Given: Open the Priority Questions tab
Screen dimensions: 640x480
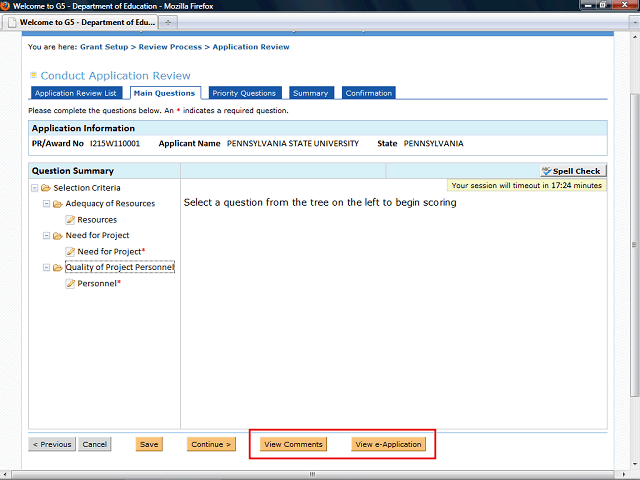Looking at the screenshot, I should tap(244, 93).
